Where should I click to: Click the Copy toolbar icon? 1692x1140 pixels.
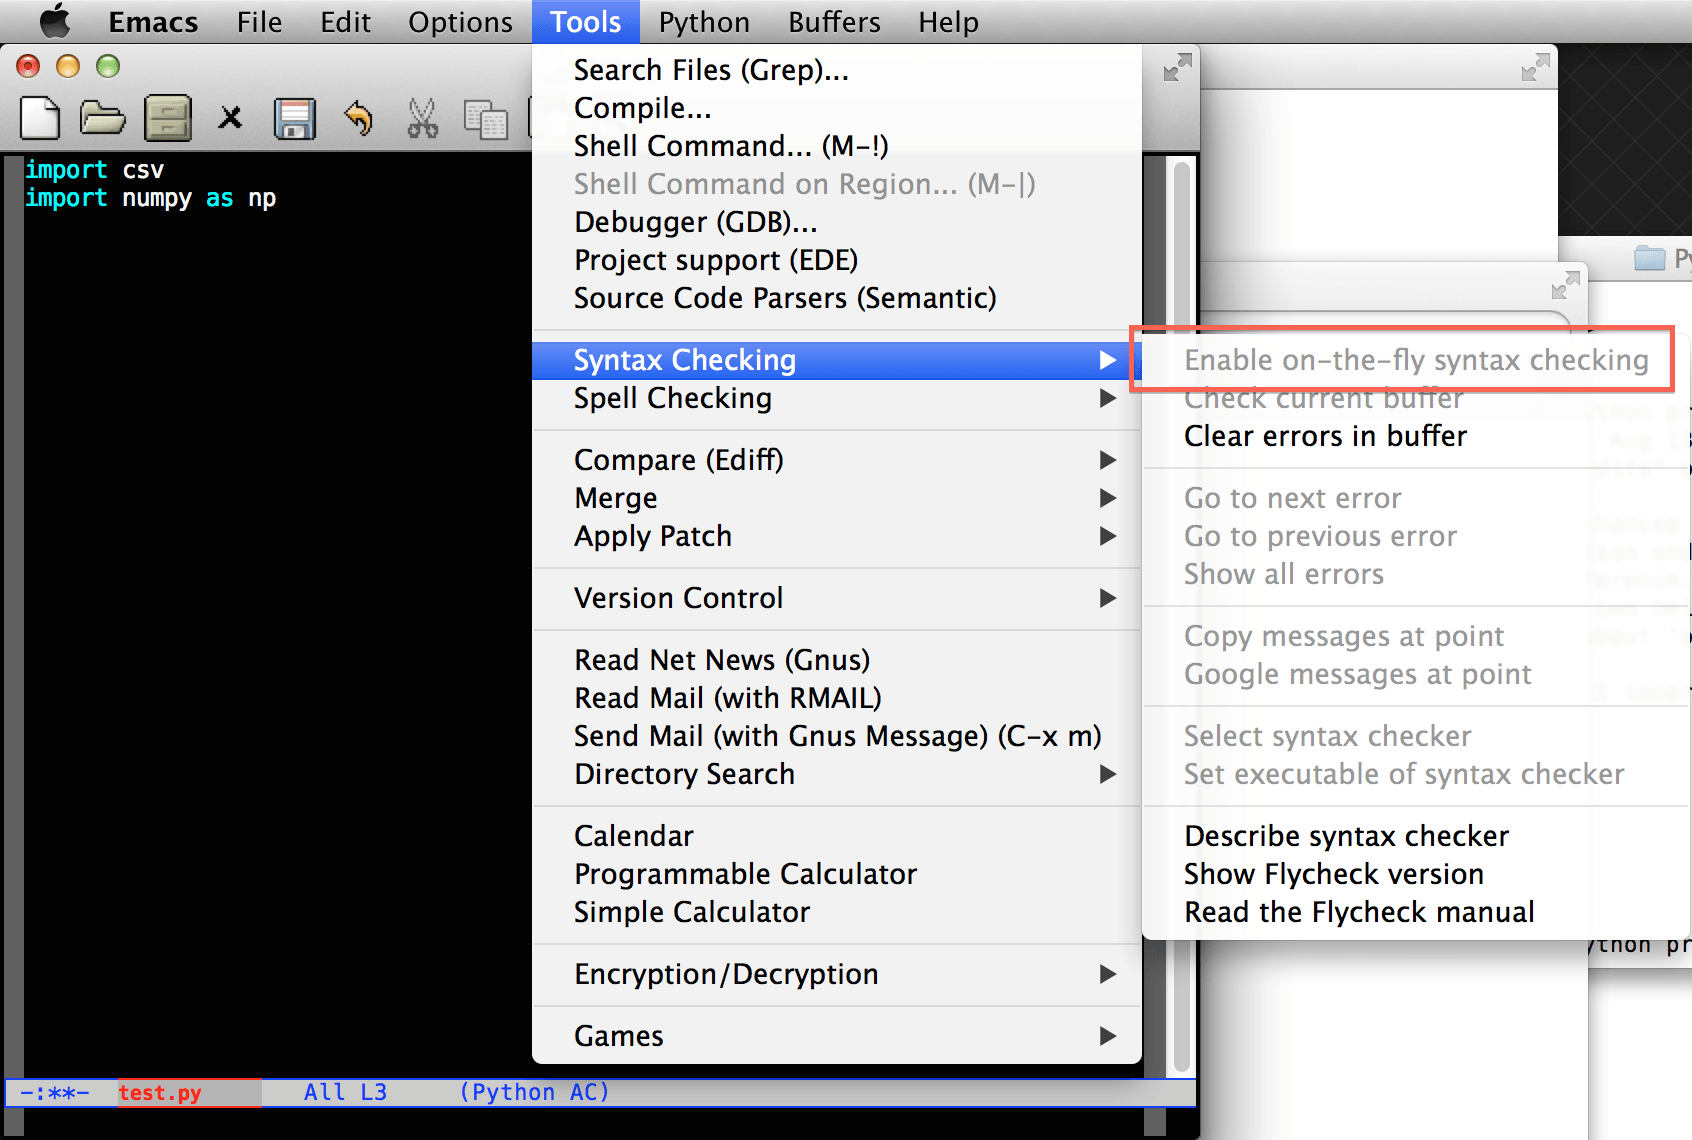486,119
